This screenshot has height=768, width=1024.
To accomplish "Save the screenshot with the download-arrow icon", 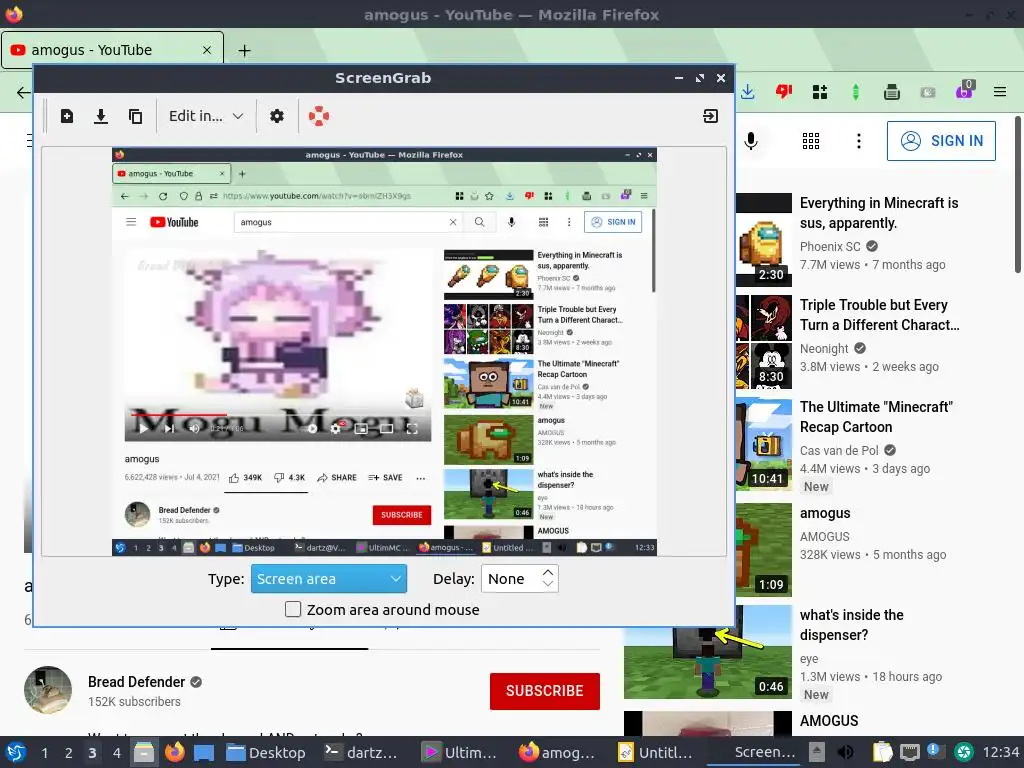I will tap(101, 116).
